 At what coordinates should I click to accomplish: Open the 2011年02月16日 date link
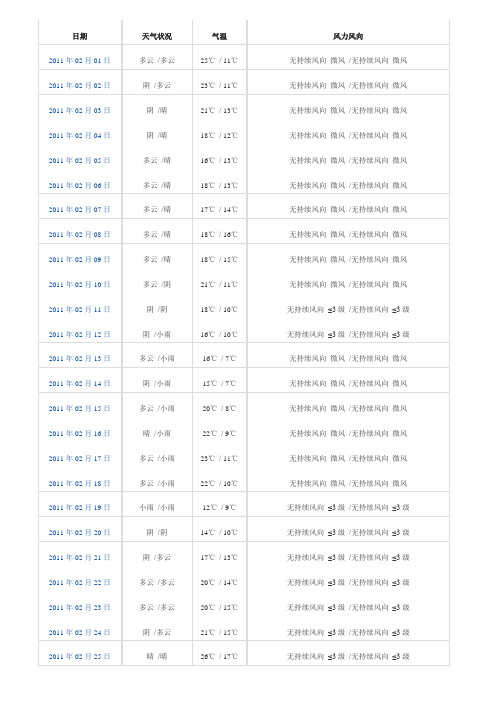pyautogui.click(x=80, y=433)
